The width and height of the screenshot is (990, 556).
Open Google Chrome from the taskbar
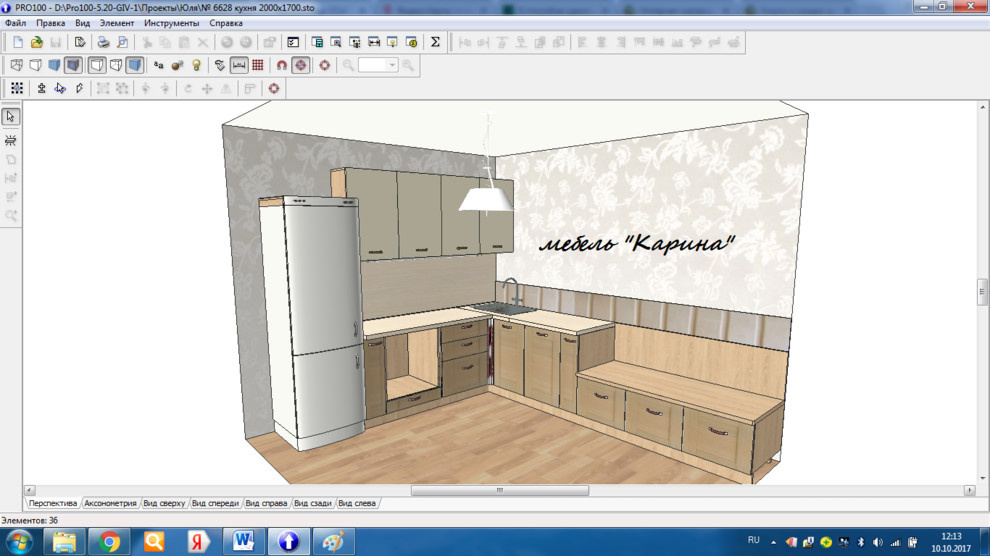point(110,541)
